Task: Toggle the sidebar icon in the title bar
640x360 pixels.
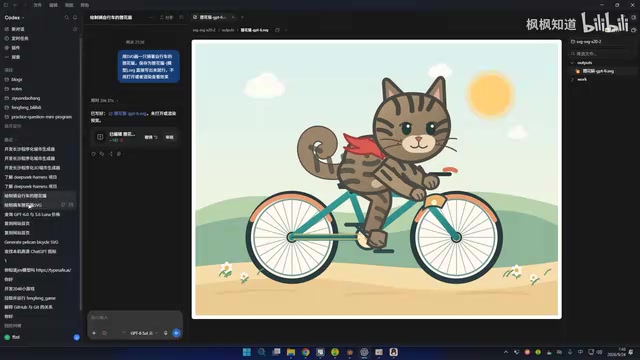Action: tap(6, 5)
